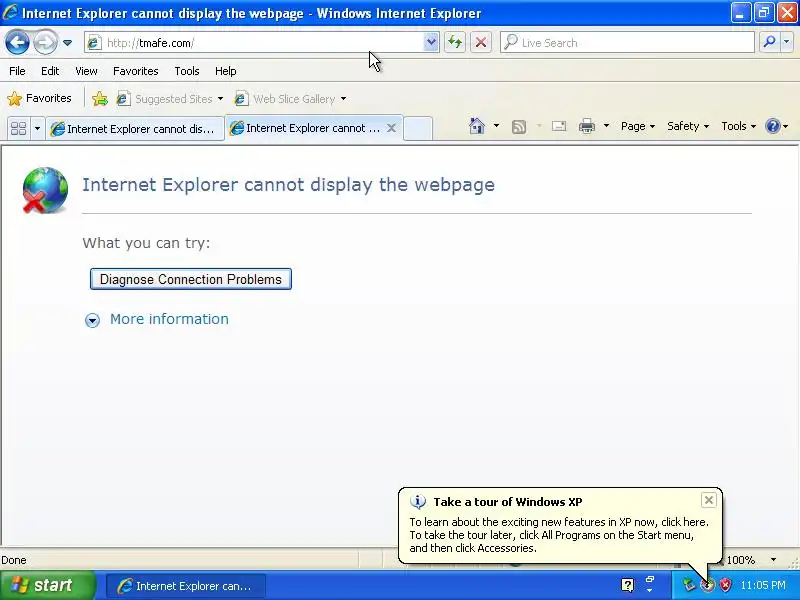Click the Windows XP tour tray icon
The width and height of the screenshot is (800, 600).
coord(707,585)
